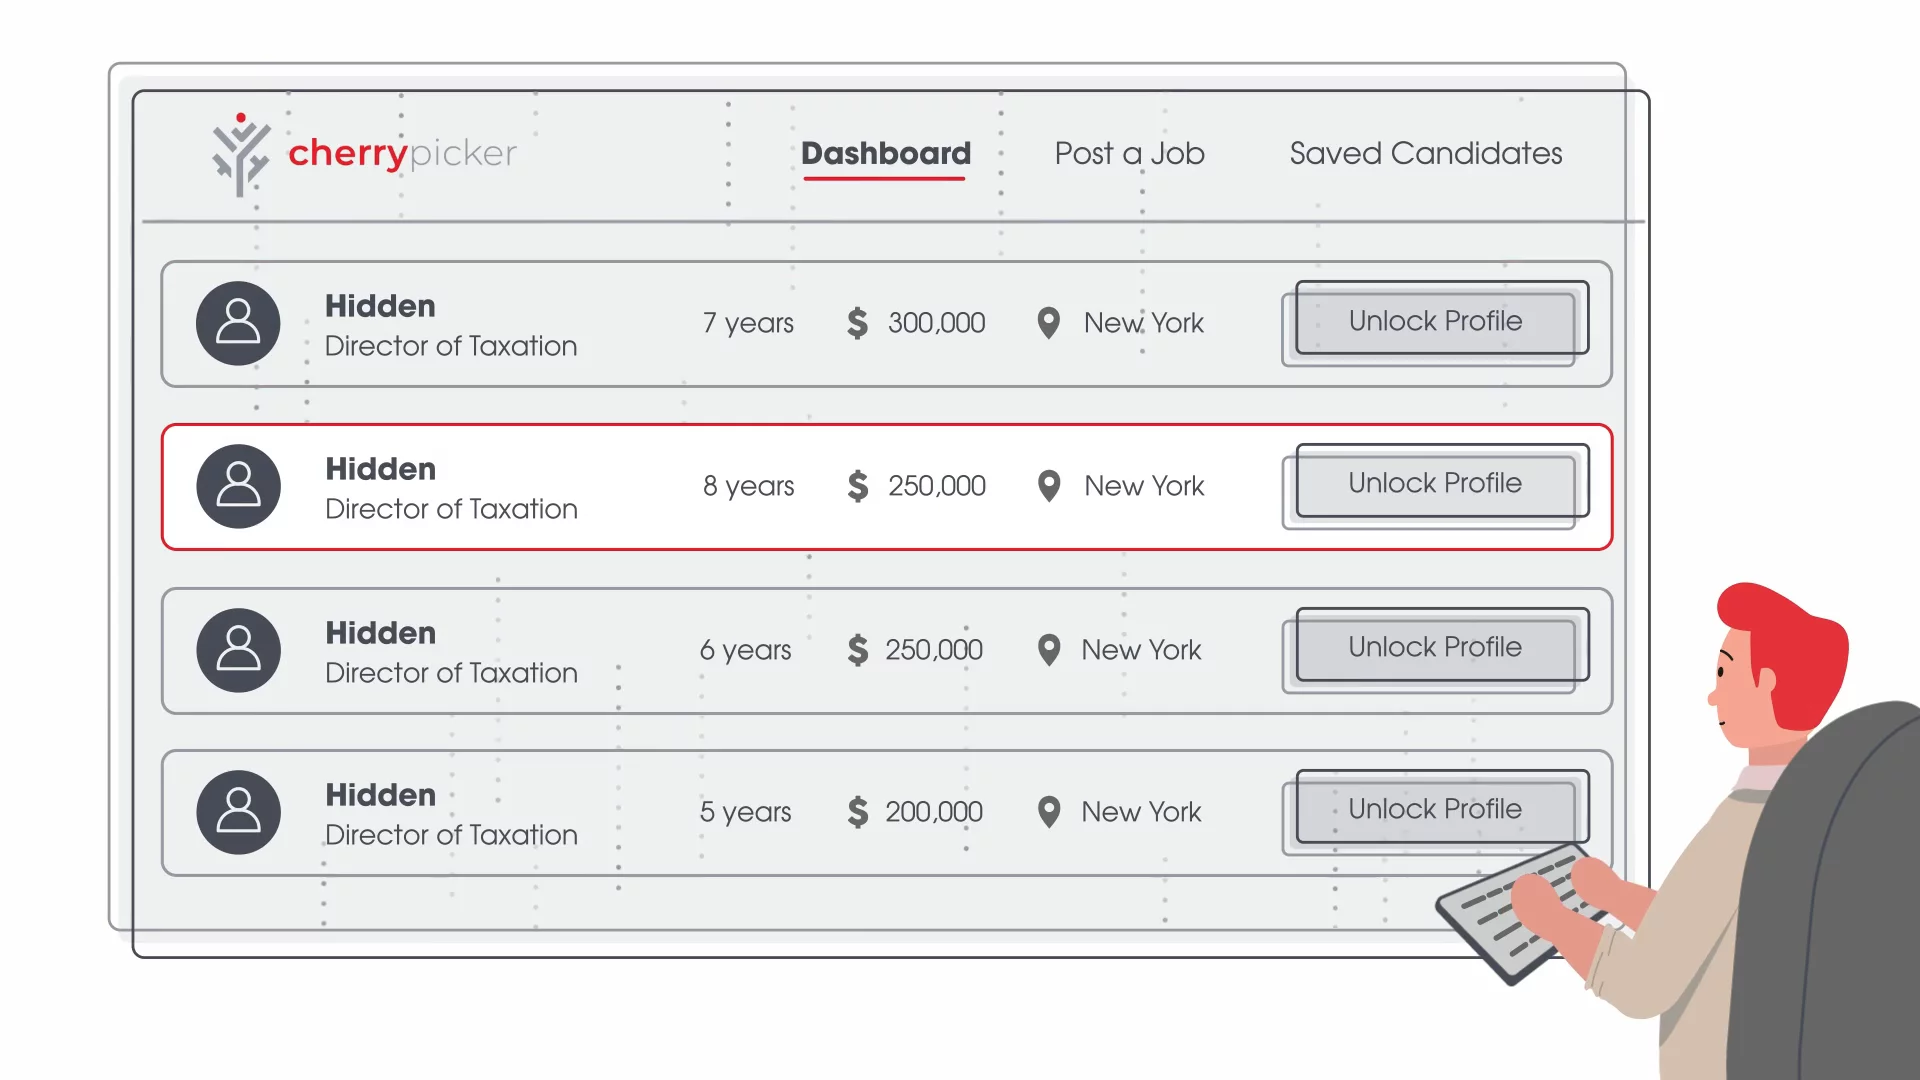Click the dollar icon beside 200,000

[x=857, y=812]
